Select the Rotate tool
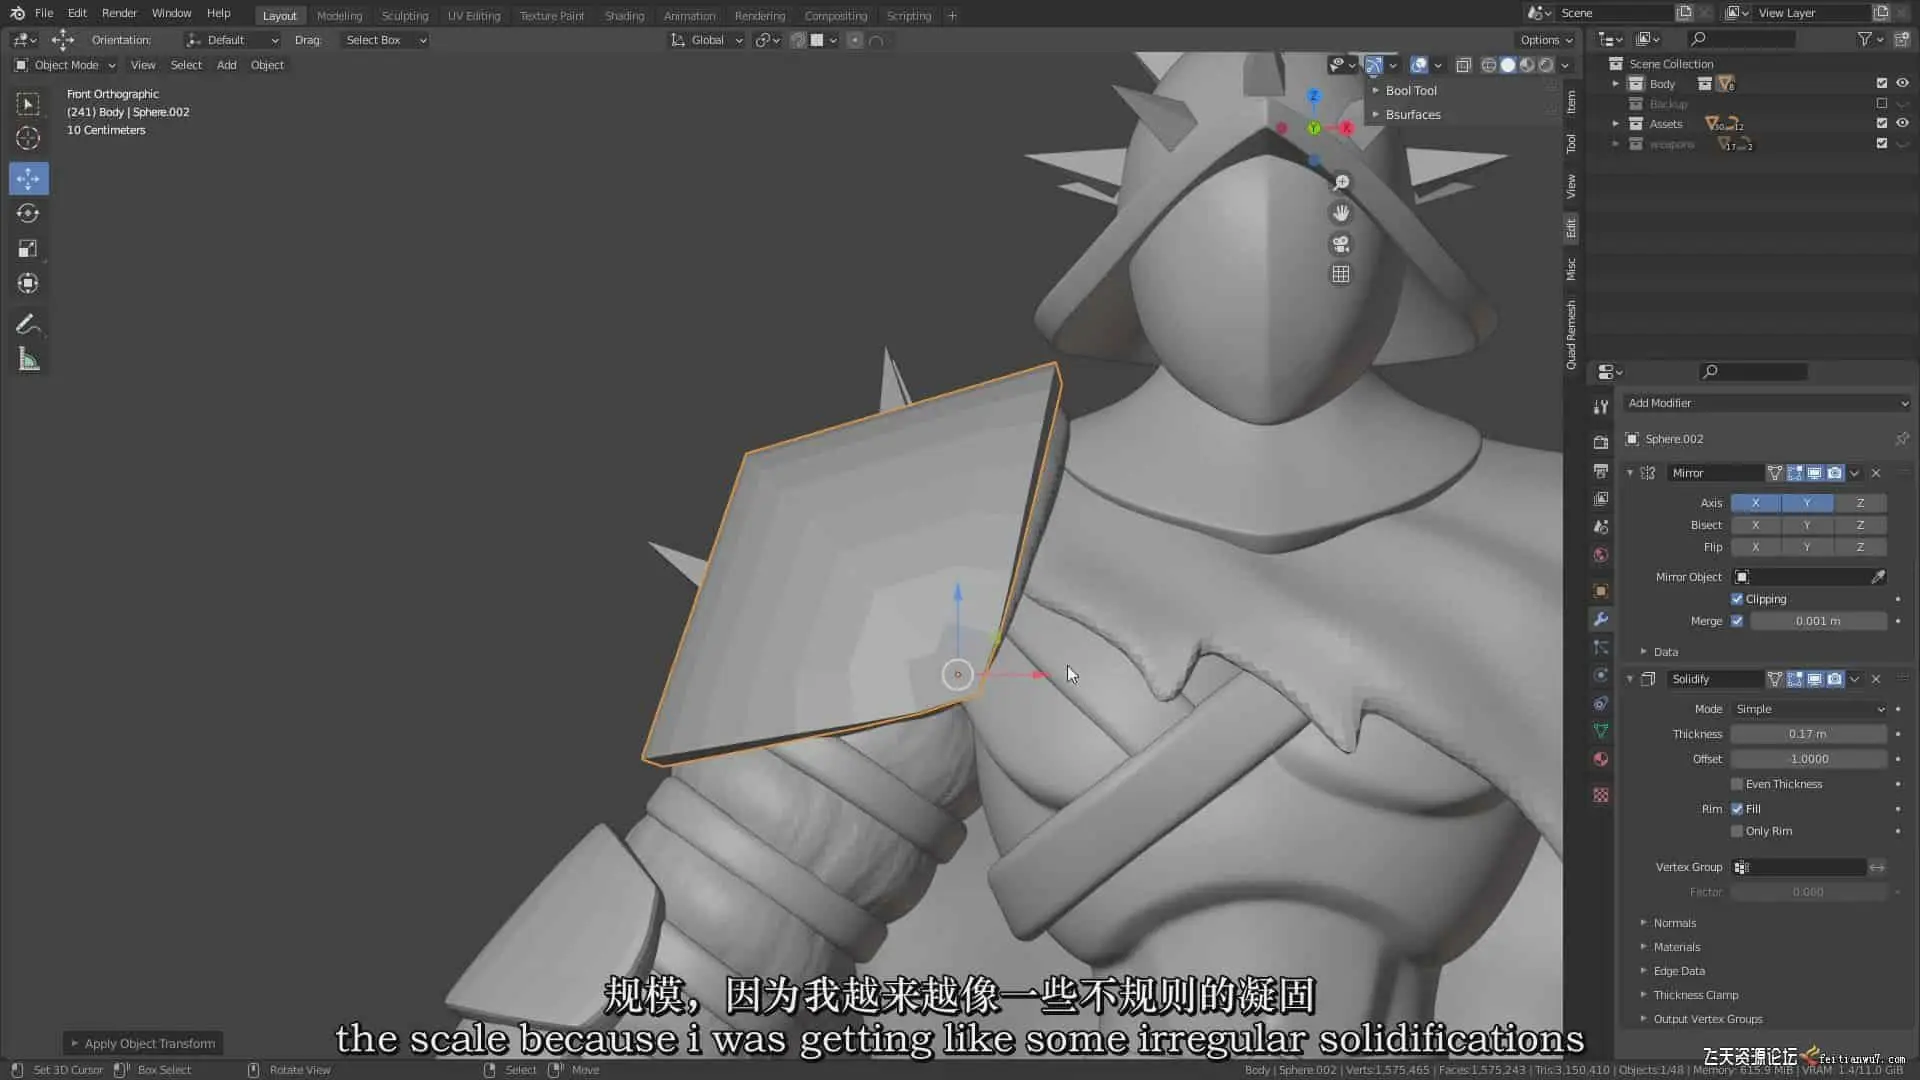Viewport: 1920px width, 1080px height. tap(28, 214)
